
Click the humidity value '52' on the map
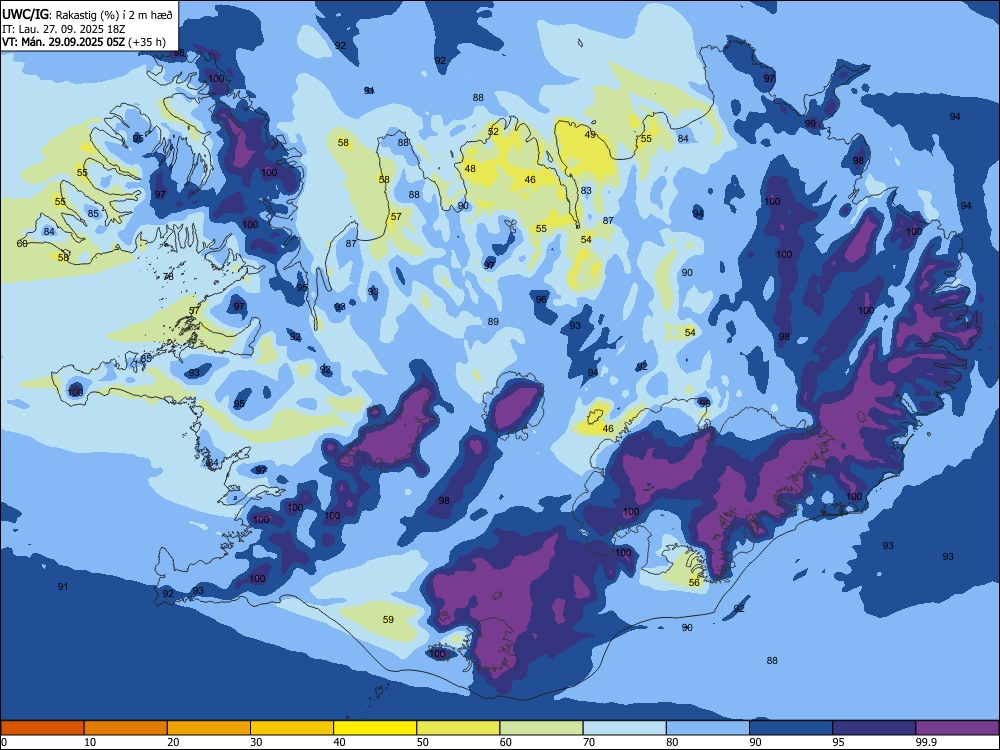coord(493,131)
